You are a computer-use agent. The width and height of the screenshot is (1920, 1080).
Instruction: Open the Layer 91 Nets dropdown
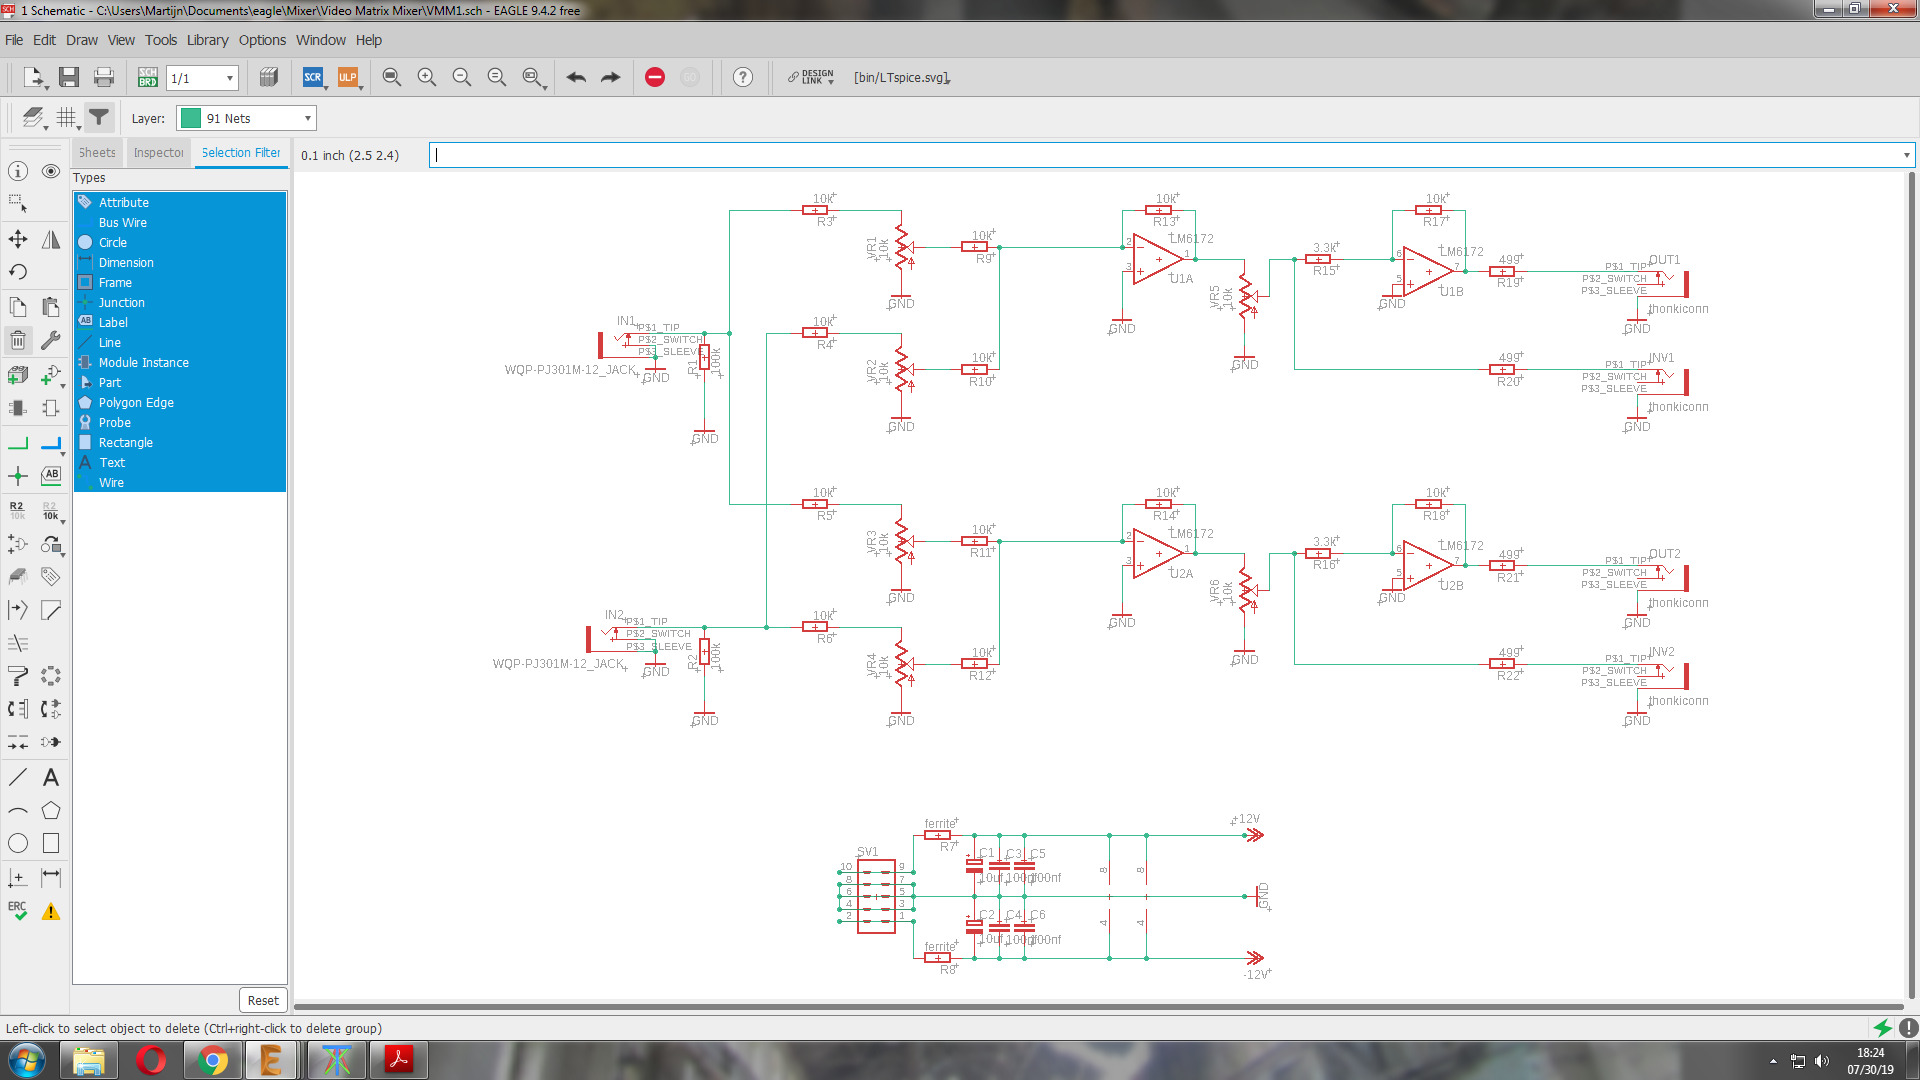[246, 118]
